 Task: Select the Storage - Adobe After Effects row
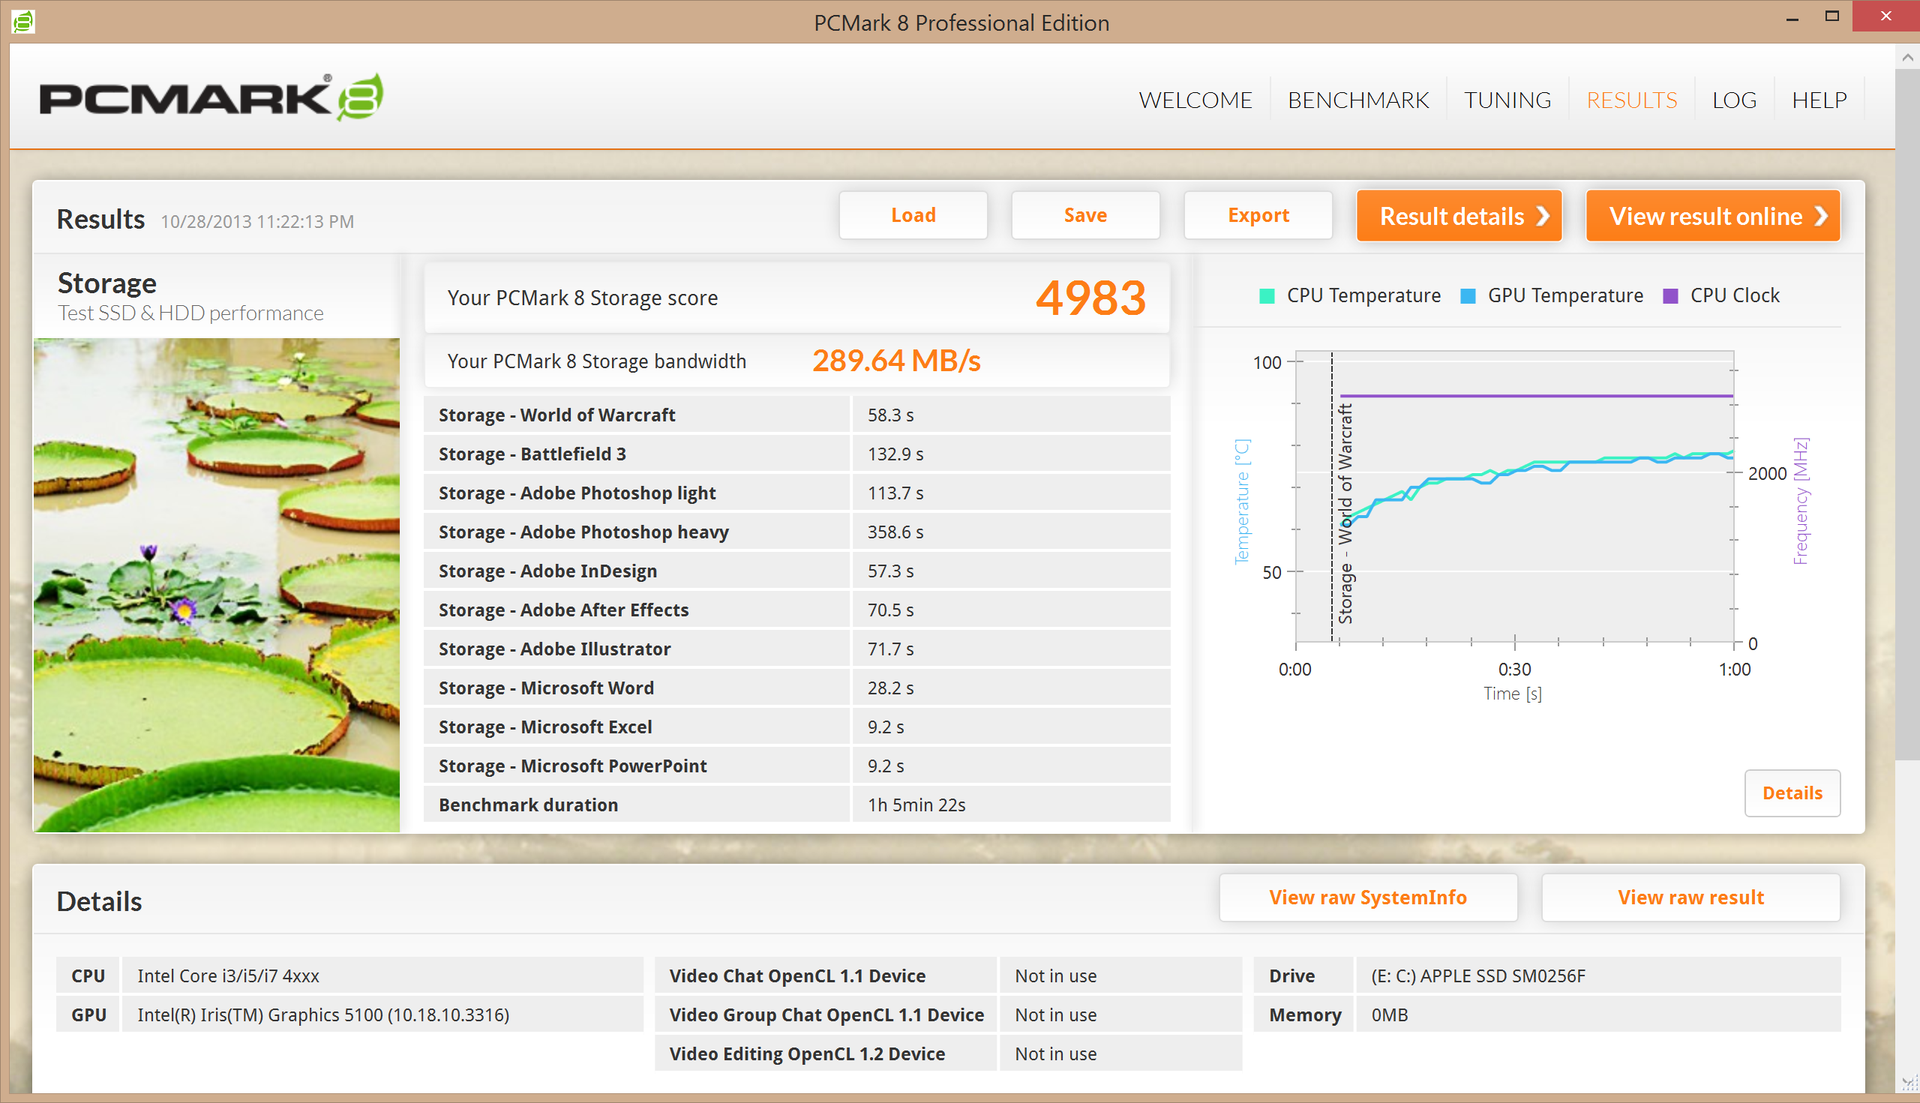point(797,610)
